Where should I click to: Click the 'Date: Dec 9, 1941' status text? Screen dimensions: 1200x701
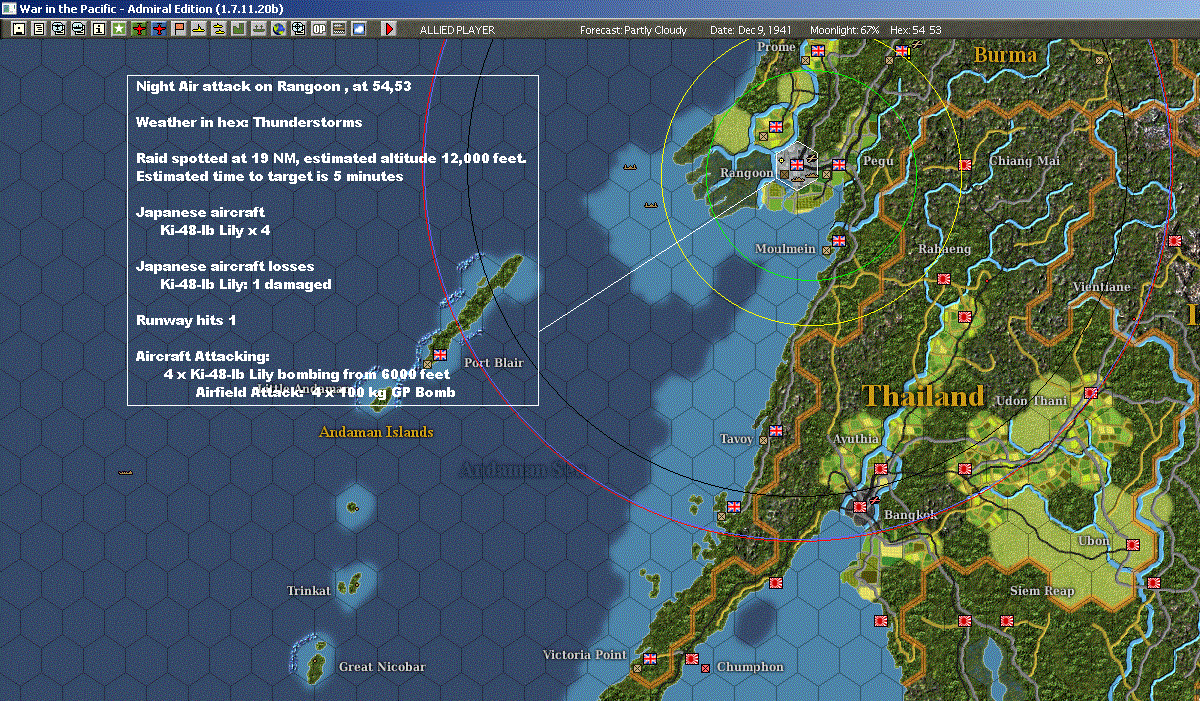(x=751, y=30)
